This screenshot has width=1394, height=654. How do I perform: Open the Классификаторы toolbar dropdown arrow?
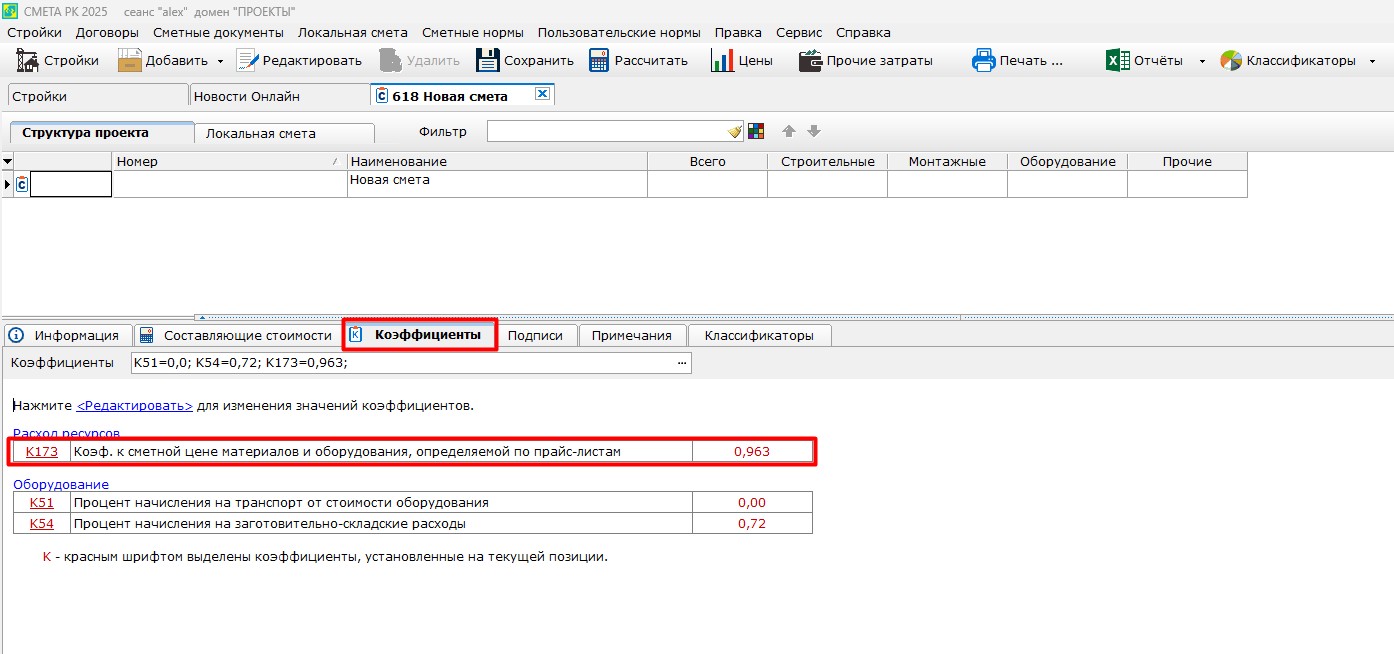(1372, 61)
